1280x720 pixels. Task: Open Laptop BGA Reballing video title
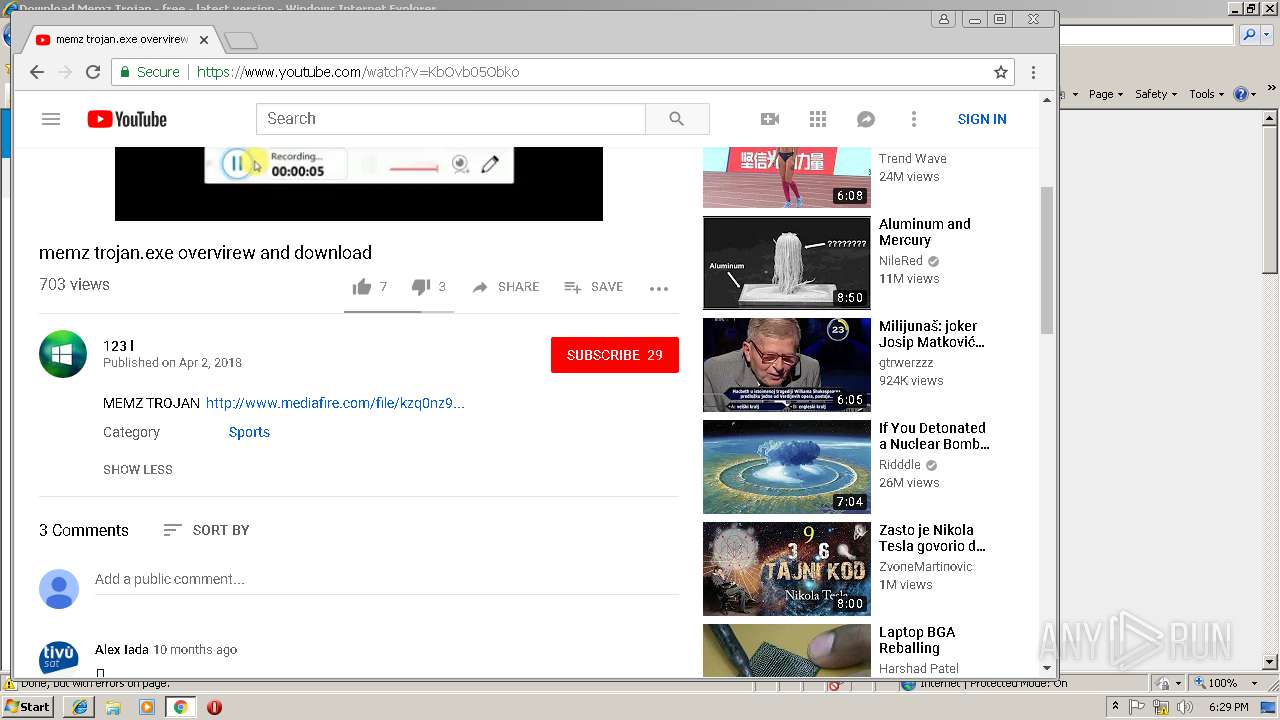(917, 640)
